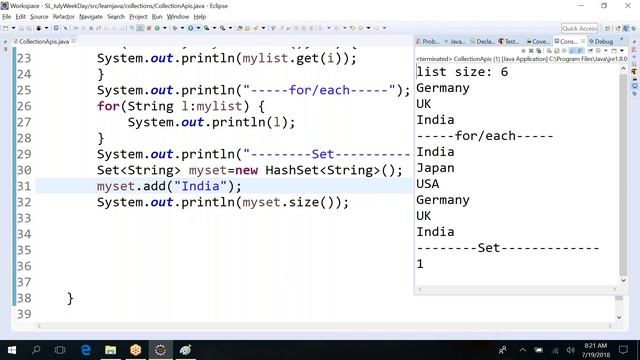Click line 32 println myset.size code
Viewport: 640px width, 360px height.
tap(222, 202)
